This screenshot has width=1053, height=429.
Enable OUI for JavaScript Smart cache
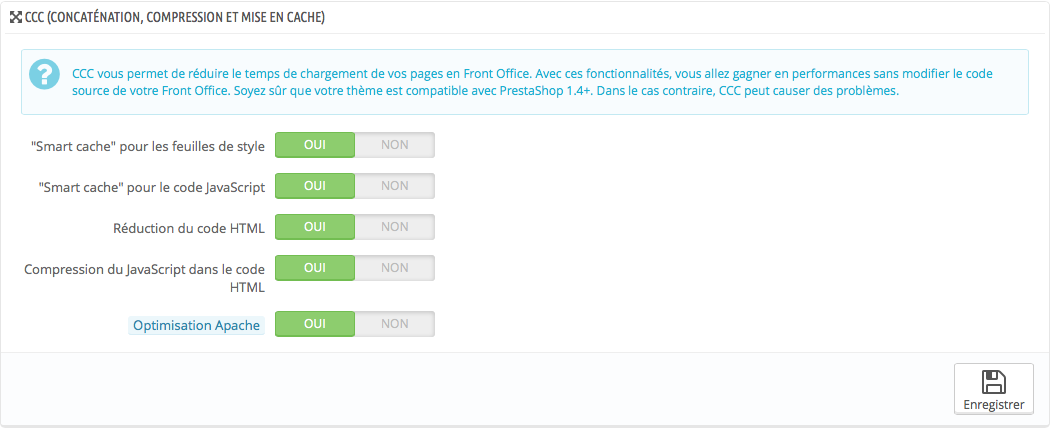315,186
